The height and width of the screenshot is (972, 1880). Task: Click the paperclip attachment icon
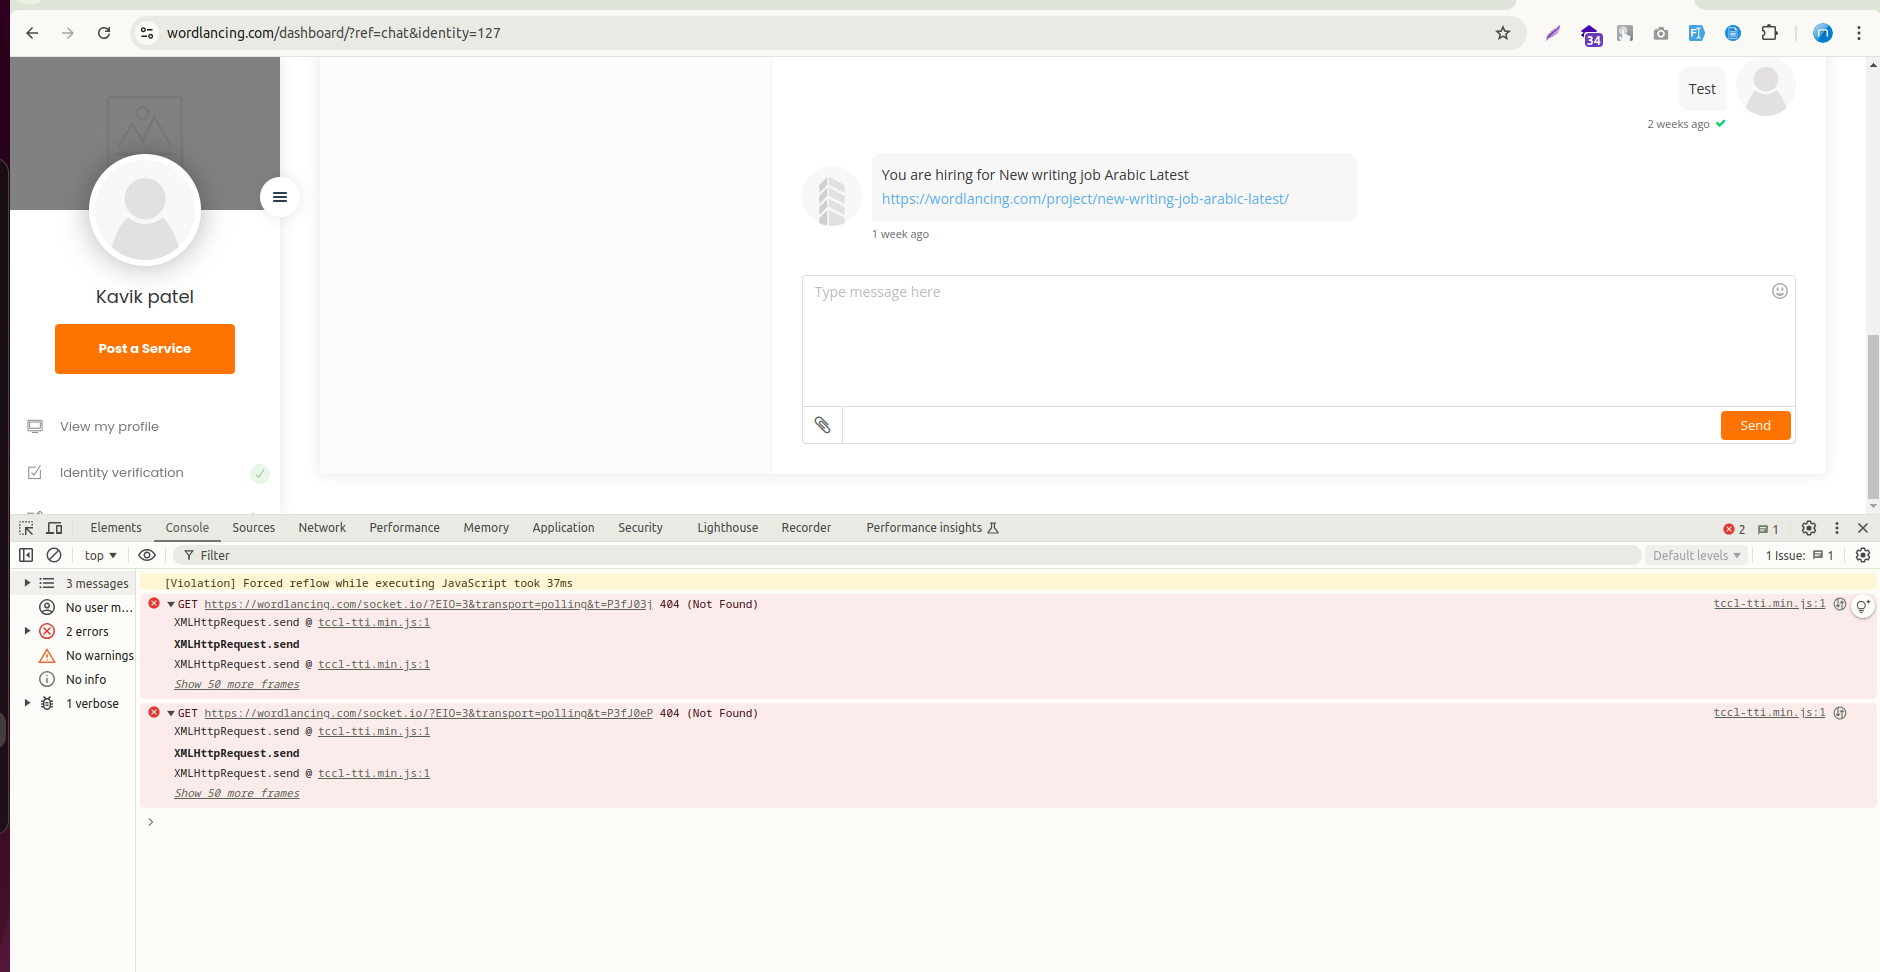(x=822, y=425)
